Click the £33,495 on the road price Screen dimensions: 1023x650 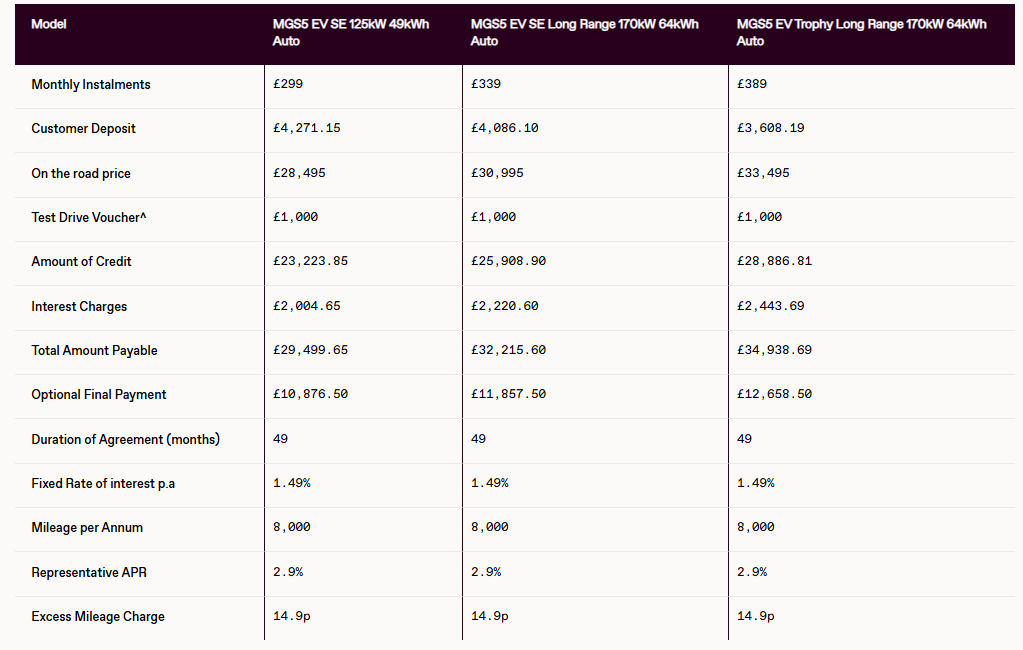click(x=763, y=173)
